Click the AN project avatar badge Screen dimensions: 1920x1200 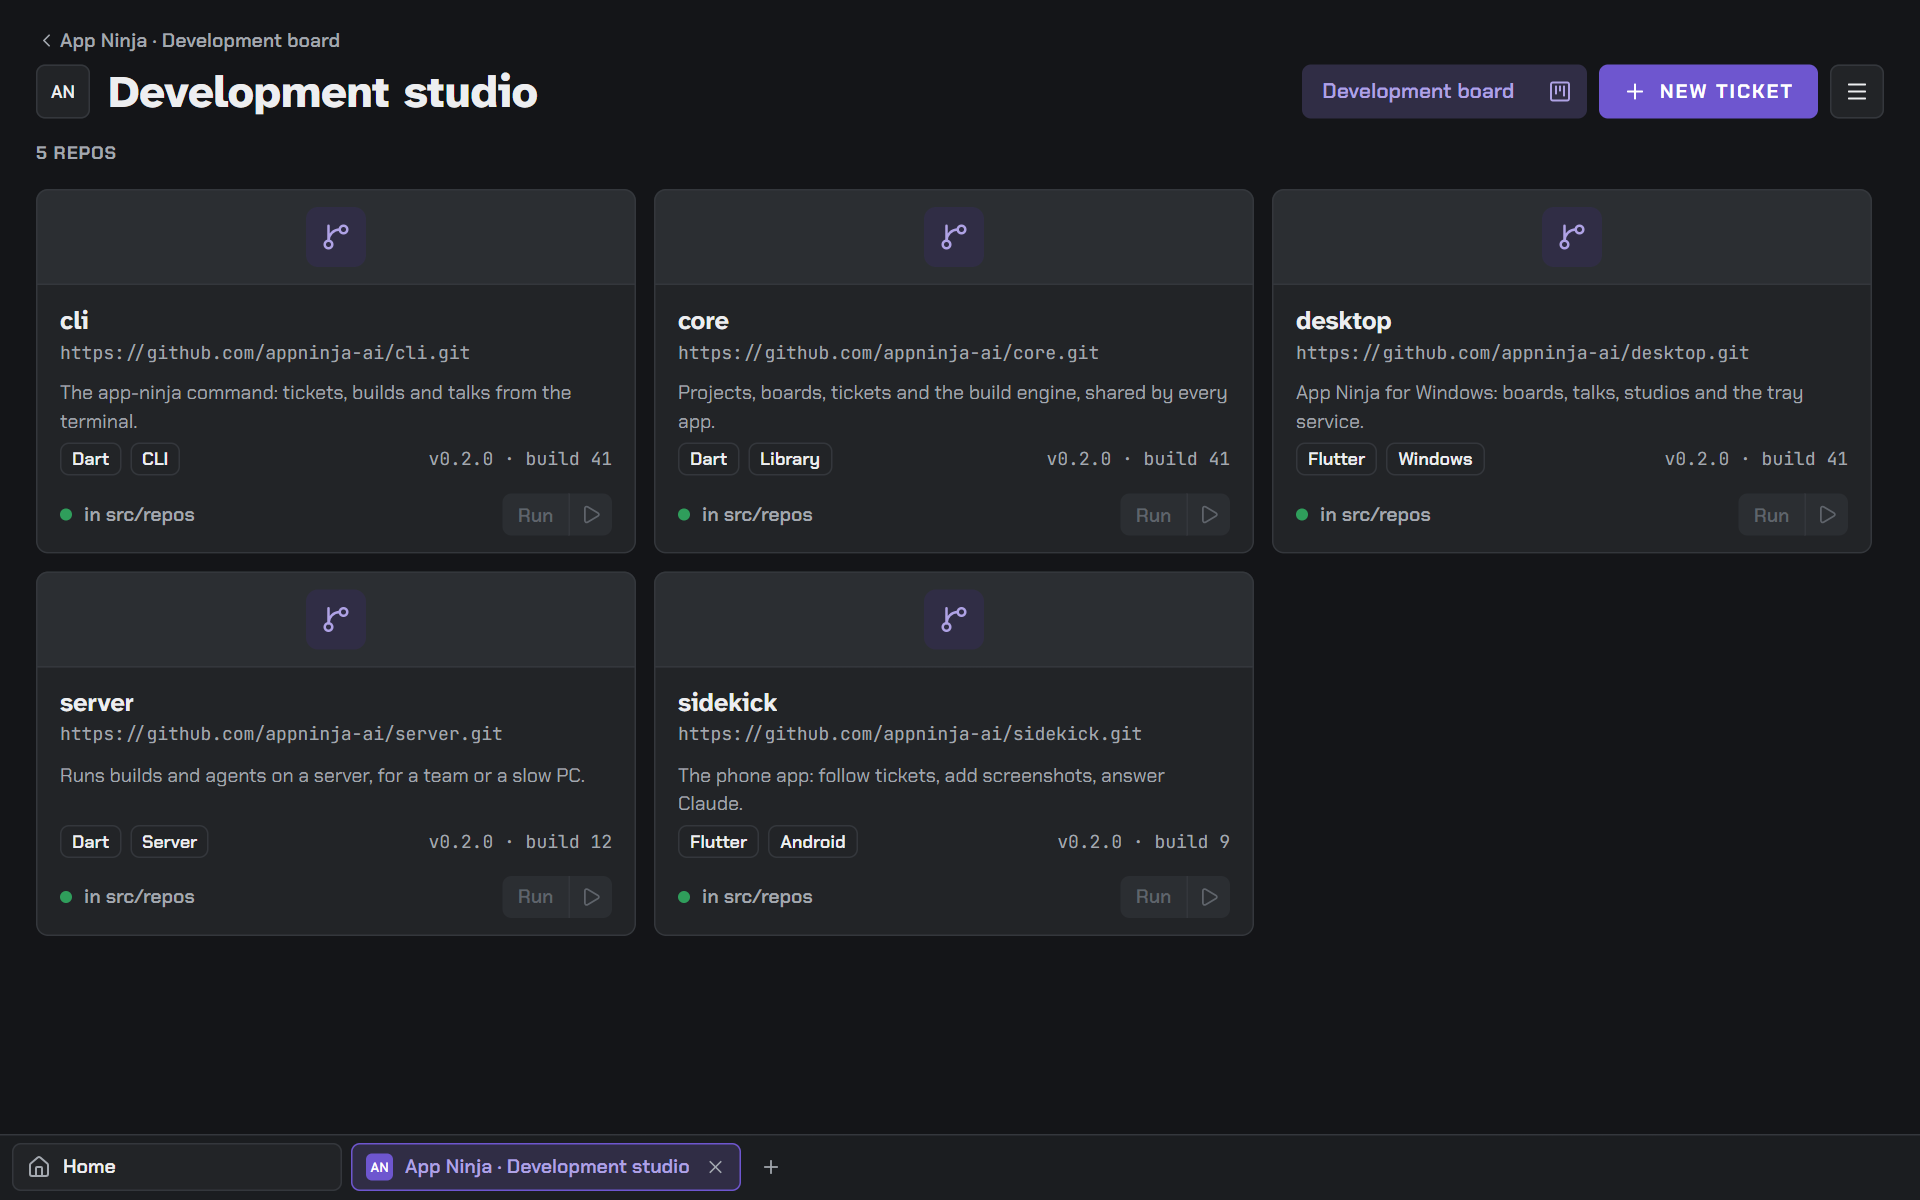coord(63,92)
